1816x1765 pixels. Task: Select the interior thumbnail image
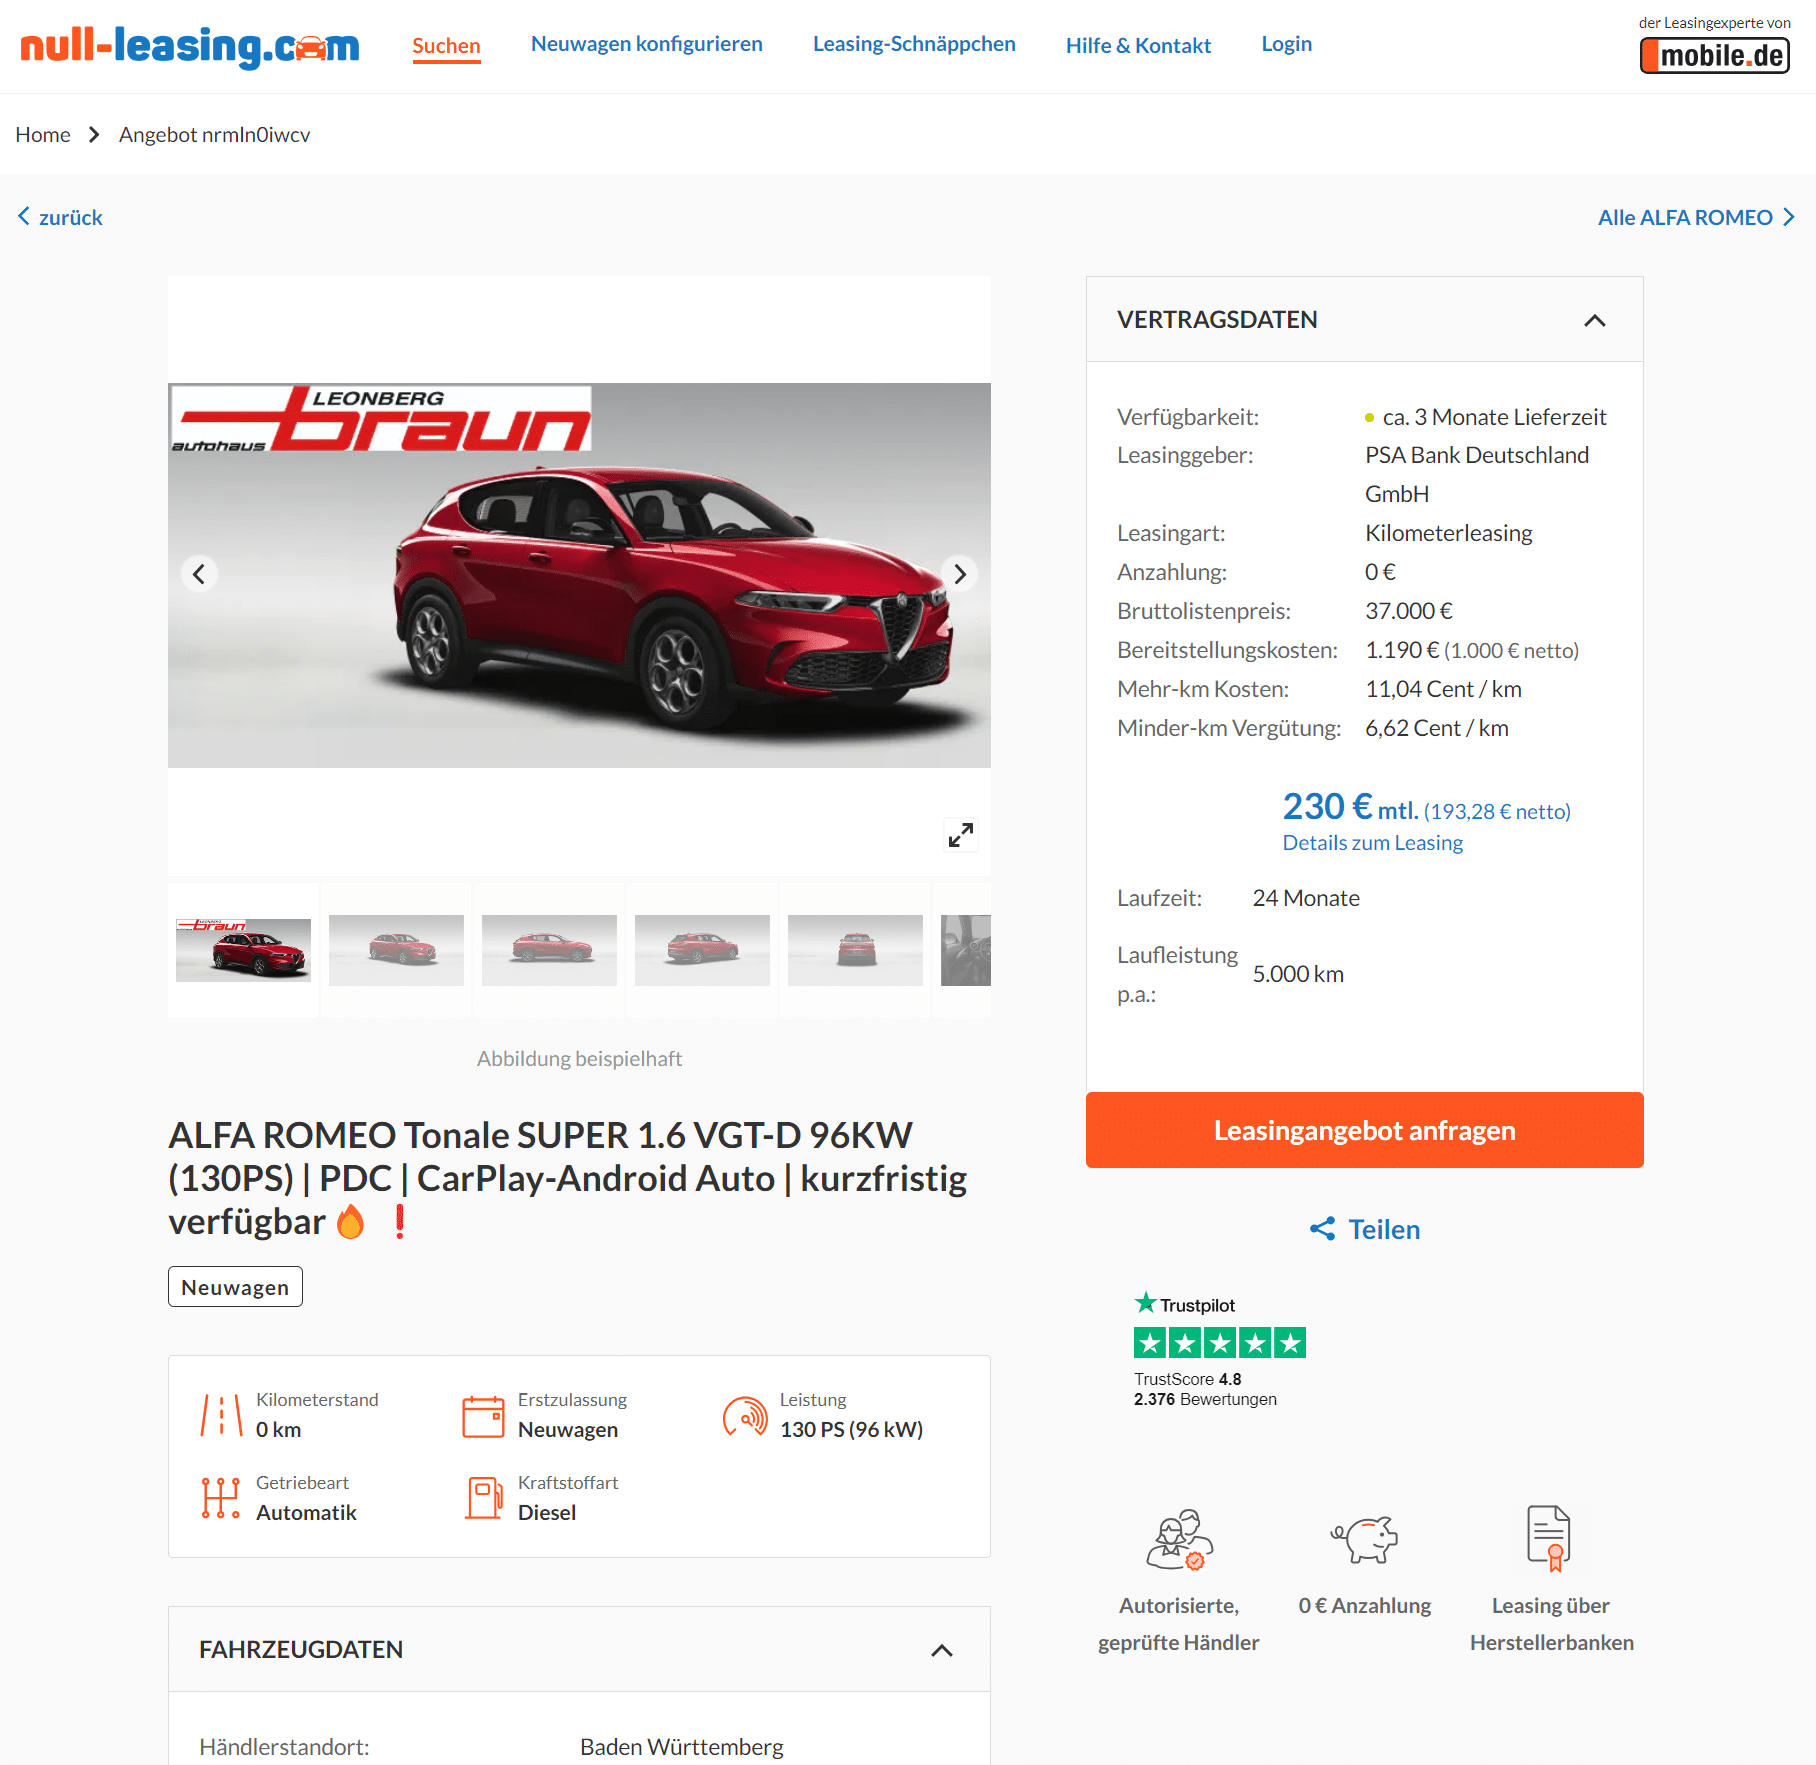pyautogui.click(x=966, y=950)
